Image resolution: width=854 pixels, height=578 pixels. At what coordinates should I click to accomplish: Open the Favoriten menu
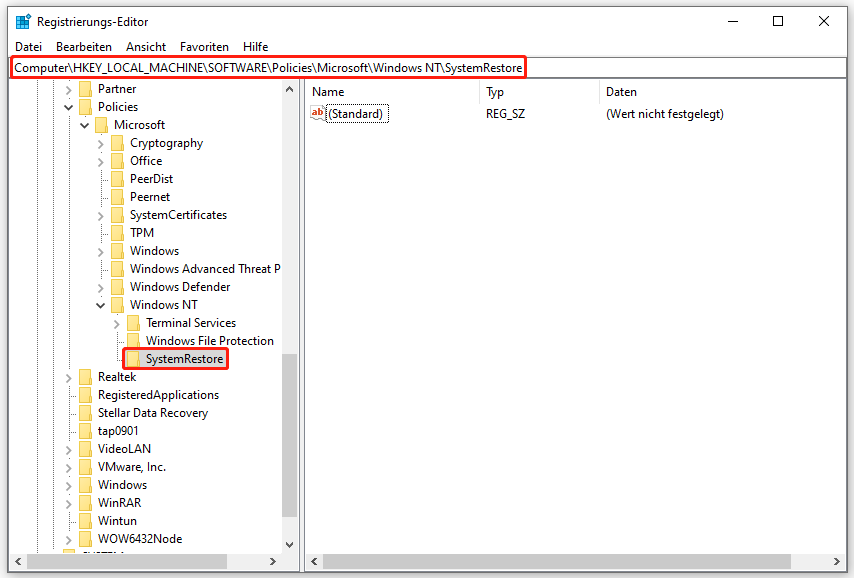[x=204, y=47]
